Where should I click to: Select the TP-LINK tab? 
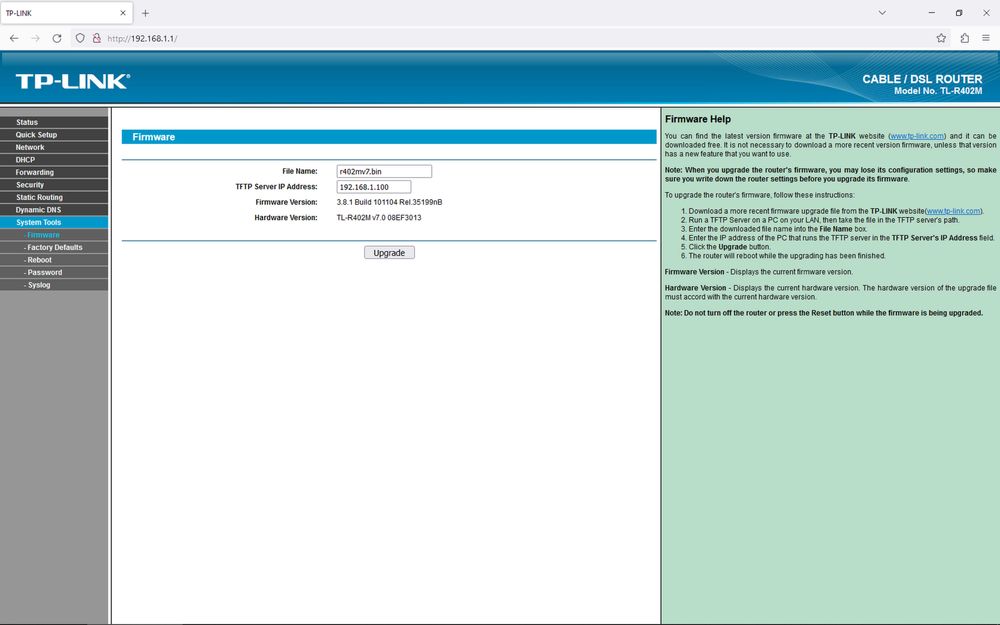point(66,13)
